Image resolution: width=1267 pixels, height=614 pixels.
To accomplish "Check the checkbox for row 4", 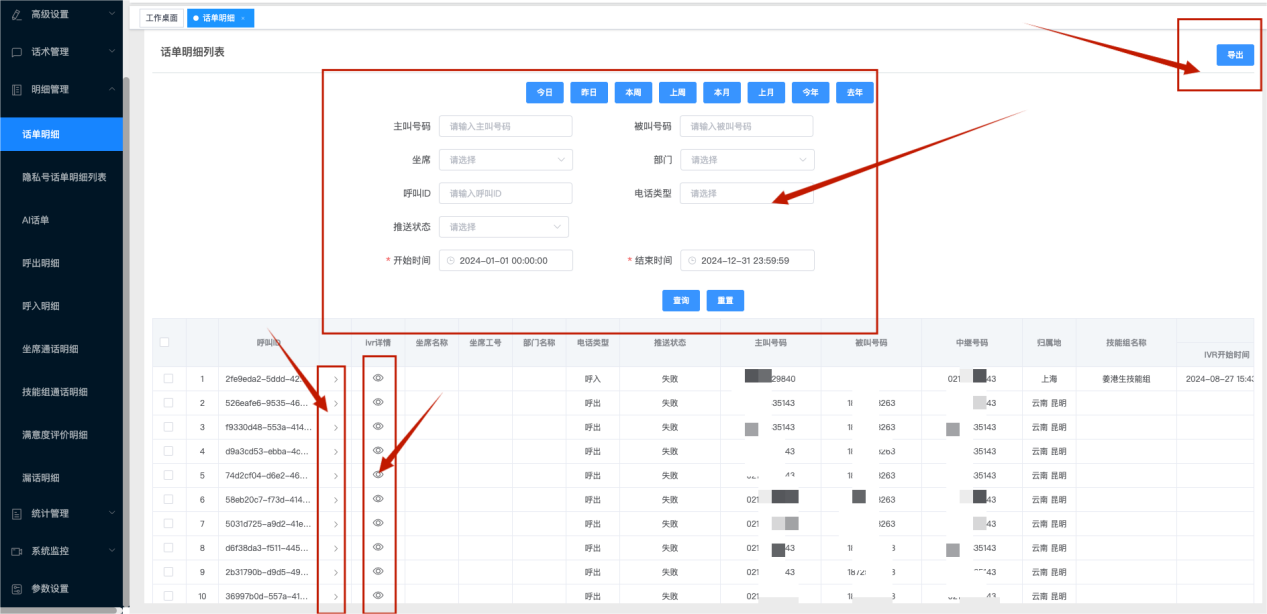I will [168, 451].
